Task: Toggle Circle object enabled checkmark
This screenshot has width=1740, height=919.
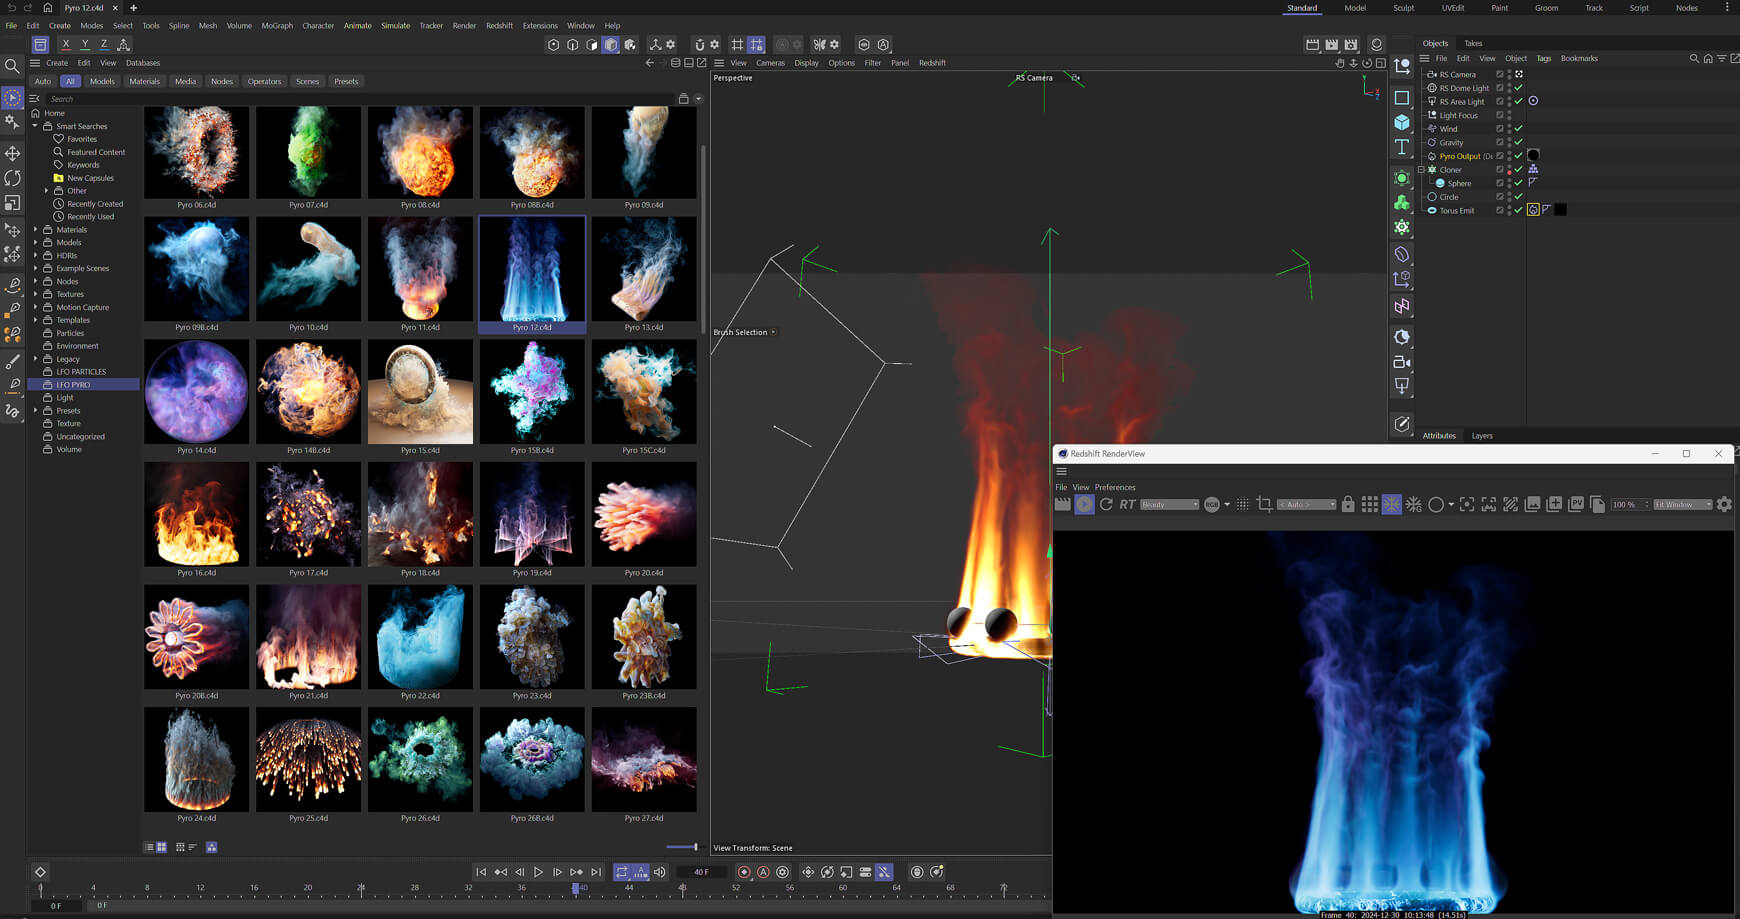Action: tap(1518, 197)
